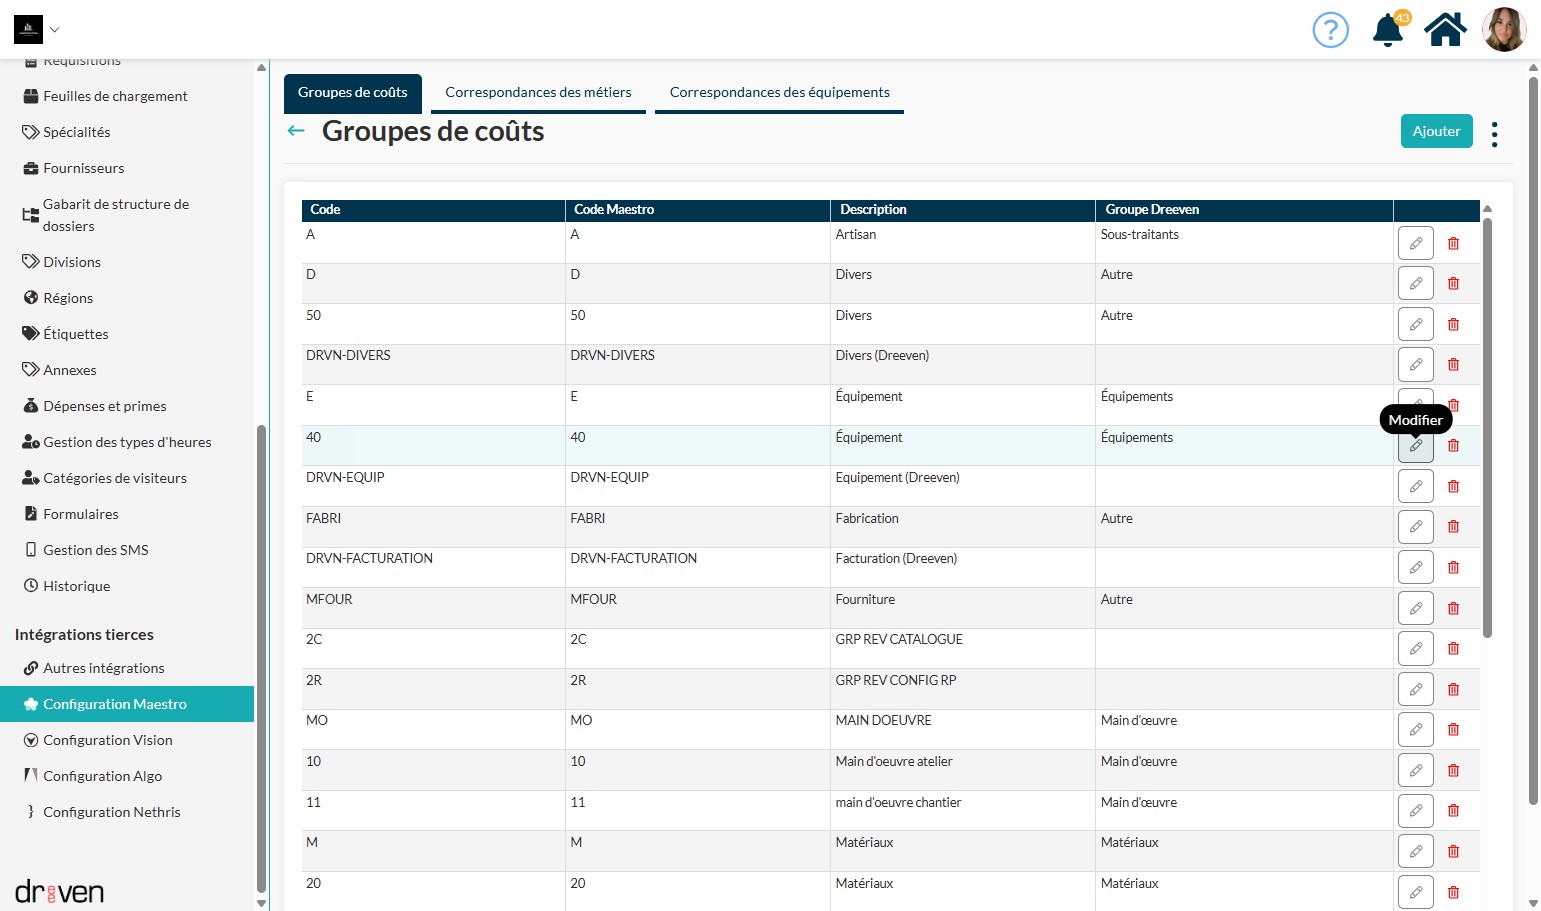The image size is (1541, 911).
Task: Edit the DRVN-DIVERS row
Action: click(1415, 364)
